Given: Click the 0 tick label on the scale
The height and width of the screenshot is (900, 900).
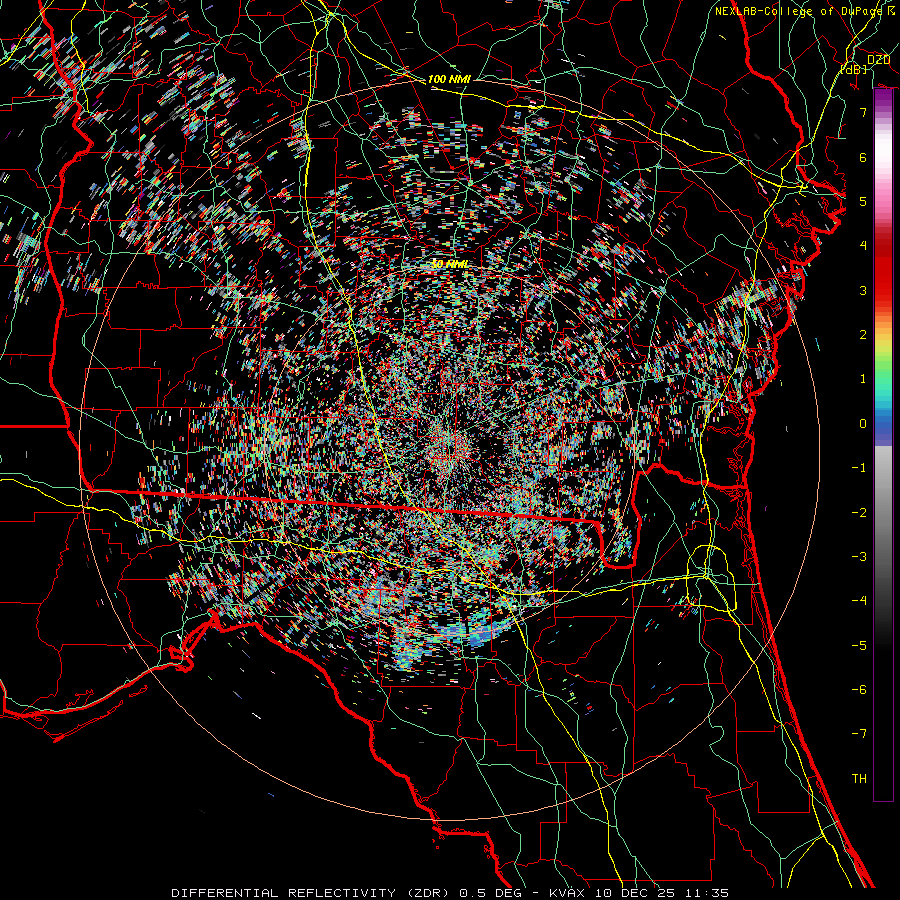Looking at the screenshot, I should point(863,424).
